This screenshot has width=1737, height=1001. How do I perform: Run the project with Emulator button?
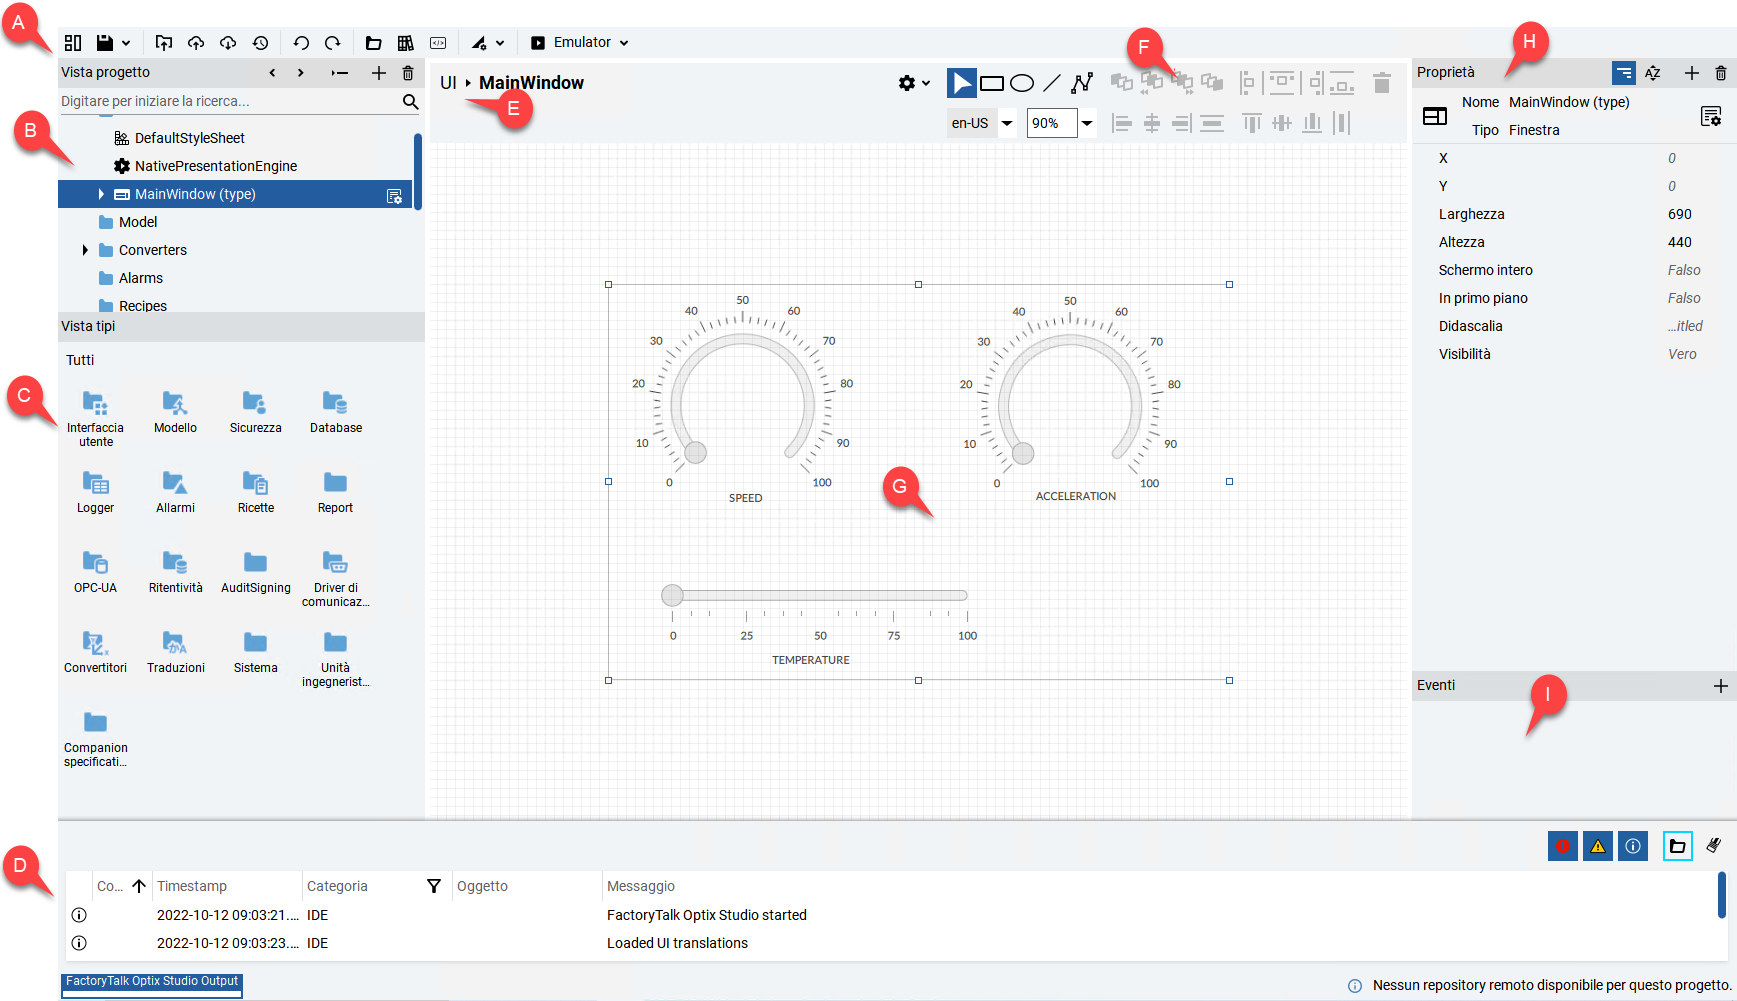click(538, 43)
